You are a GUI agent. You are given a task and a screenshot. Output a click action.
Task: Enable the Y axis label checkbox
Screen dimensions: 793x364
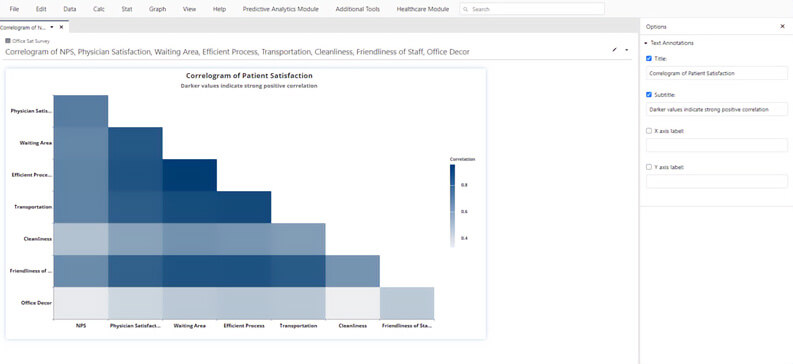[649, 167]
